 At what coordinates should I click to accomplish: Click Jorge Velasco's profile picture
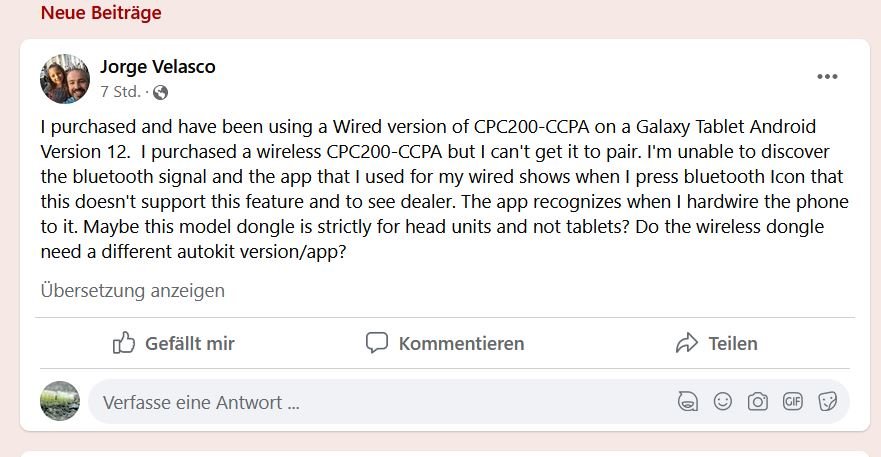point(65,79)
